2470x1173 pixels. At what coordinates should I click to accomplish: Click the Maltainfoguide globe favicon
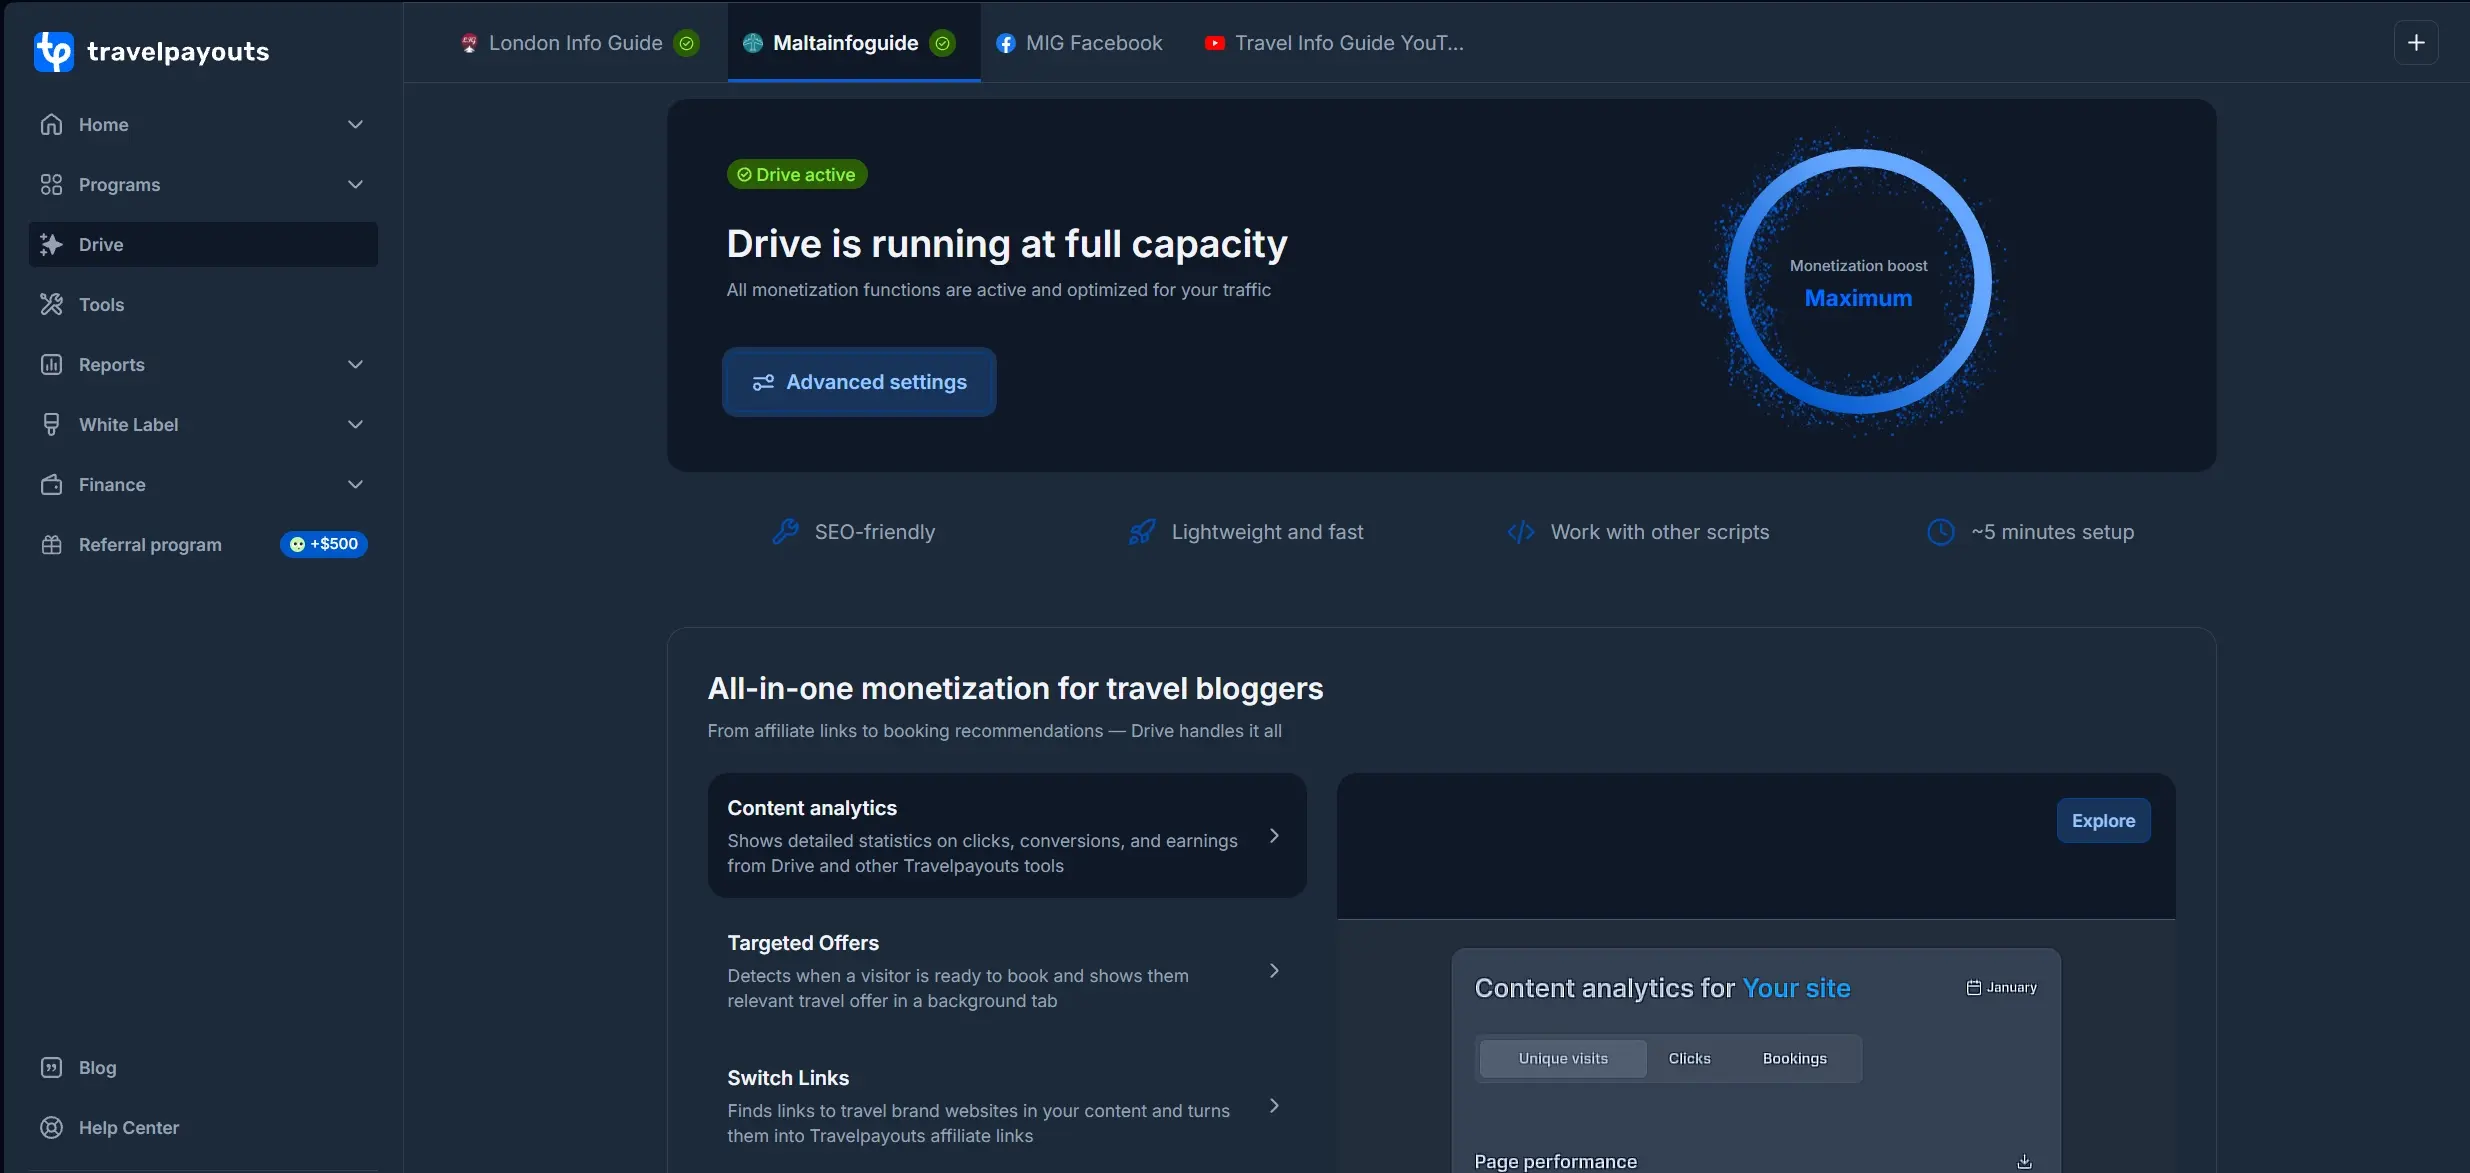coord(753,43)
